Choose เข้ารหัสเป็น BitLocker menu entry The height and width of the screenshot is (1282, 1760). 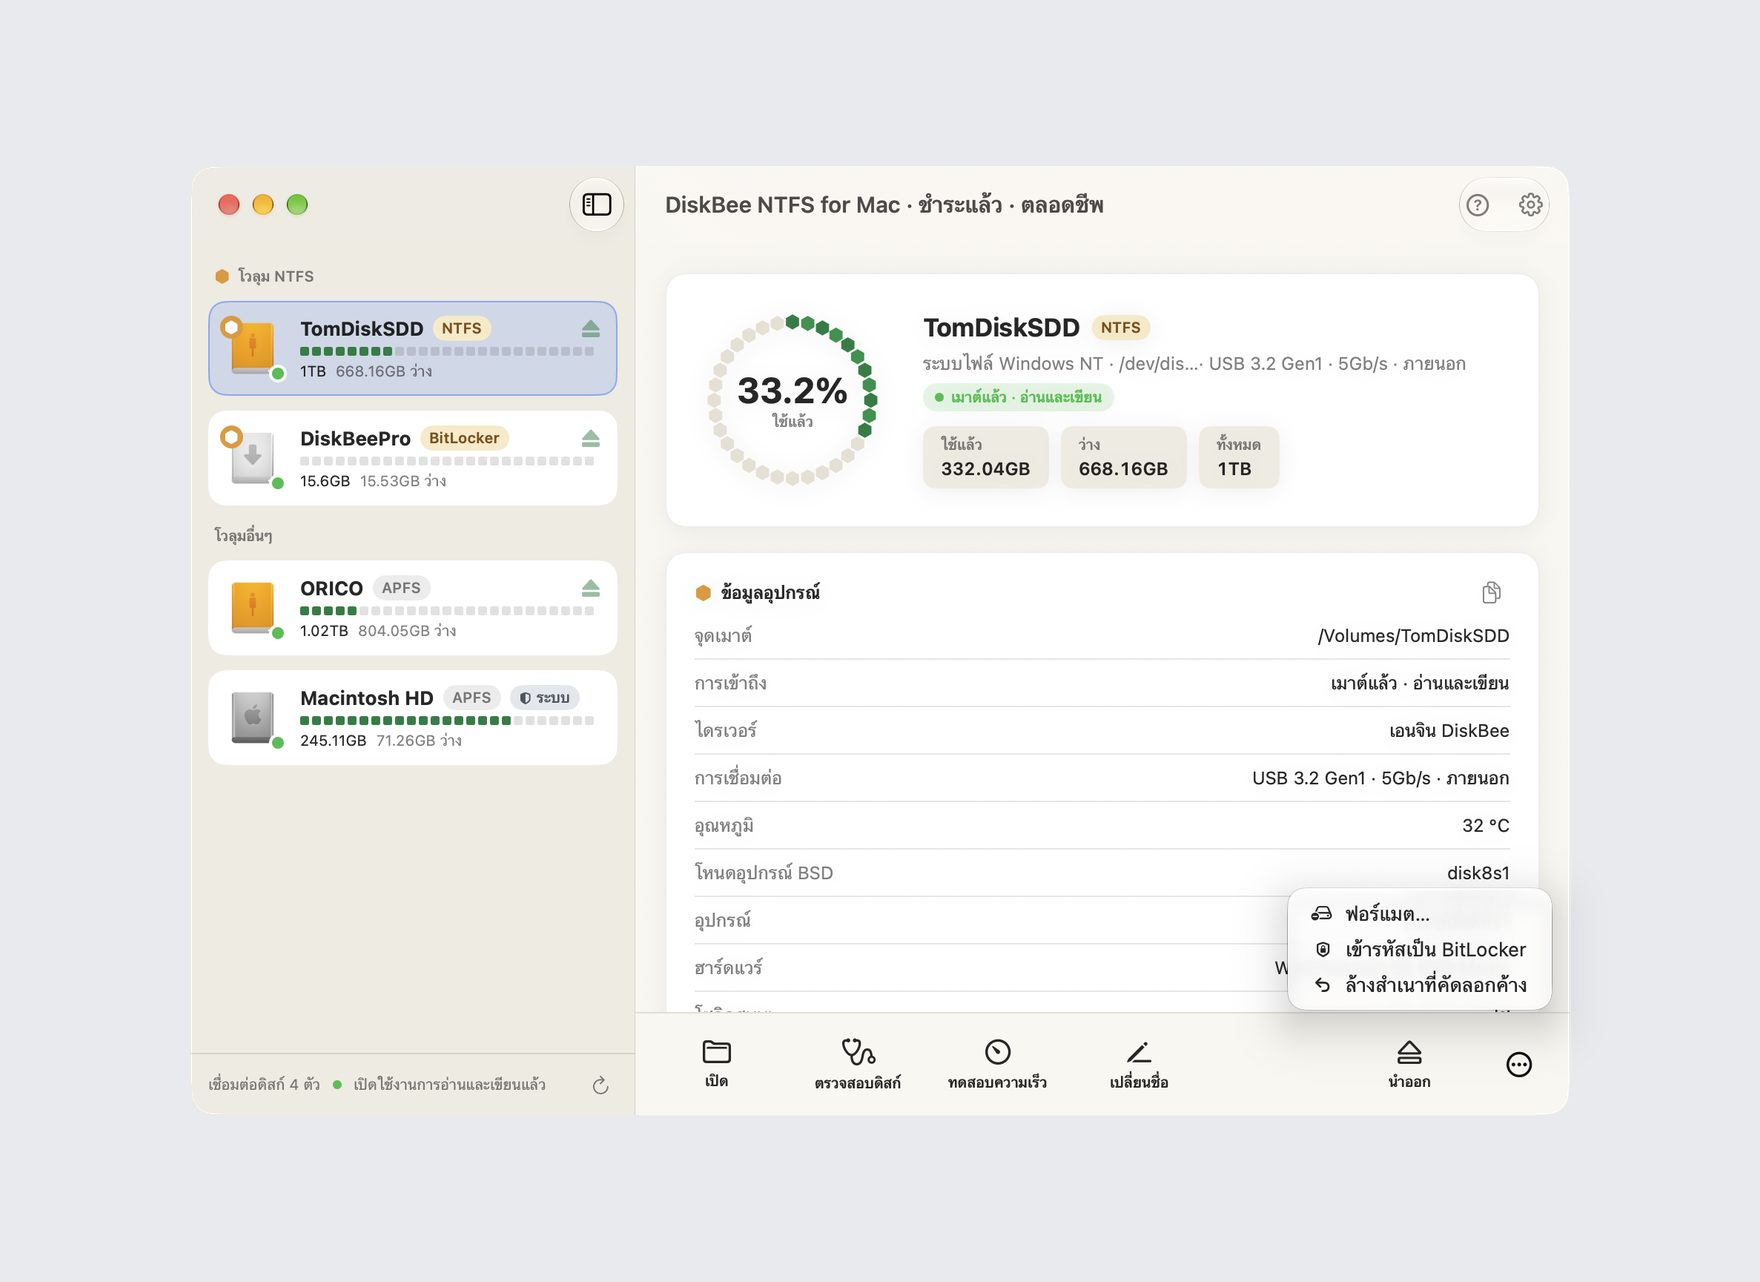(x=1420, y=950)
